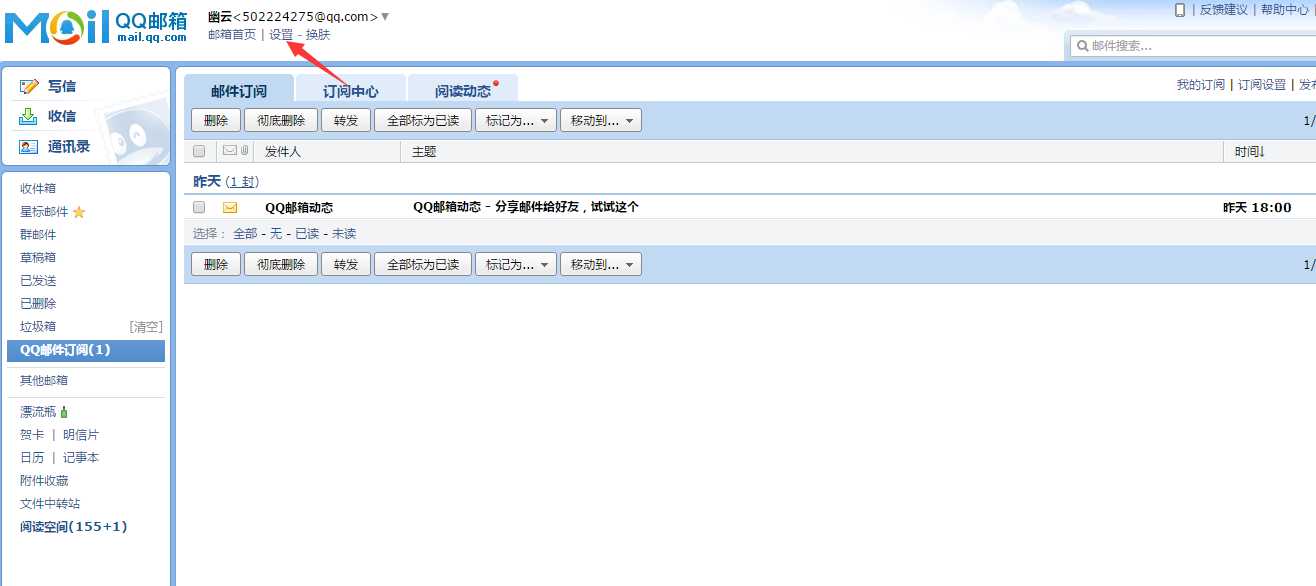Open the top 移动到... dropdown
1316x586 pixels.
pos(601,121)
